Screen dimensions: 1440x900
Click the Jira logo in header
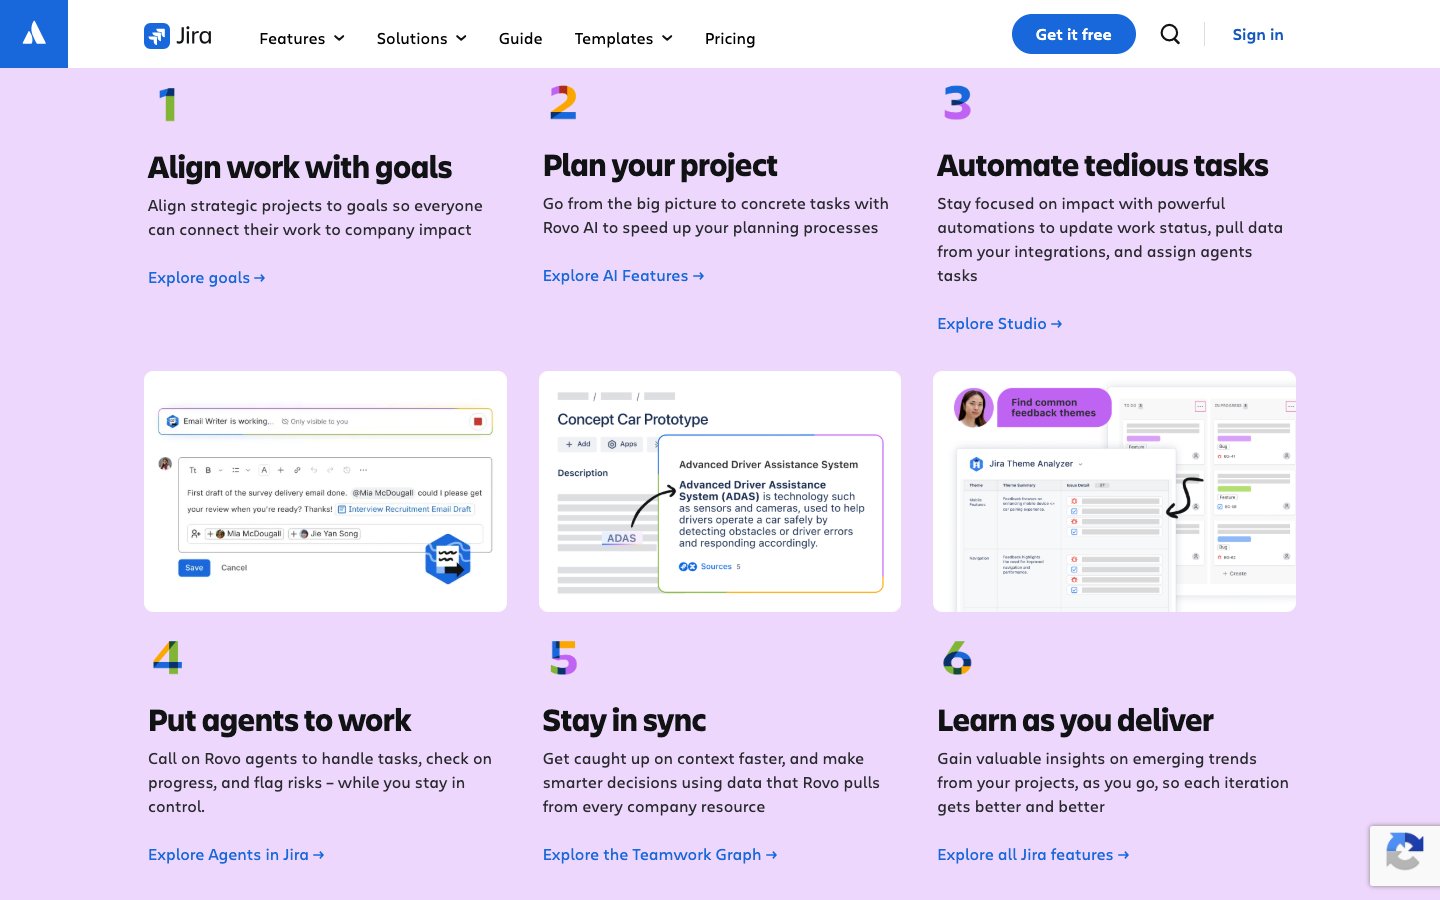pyautogui.click(x=178, y=36)
